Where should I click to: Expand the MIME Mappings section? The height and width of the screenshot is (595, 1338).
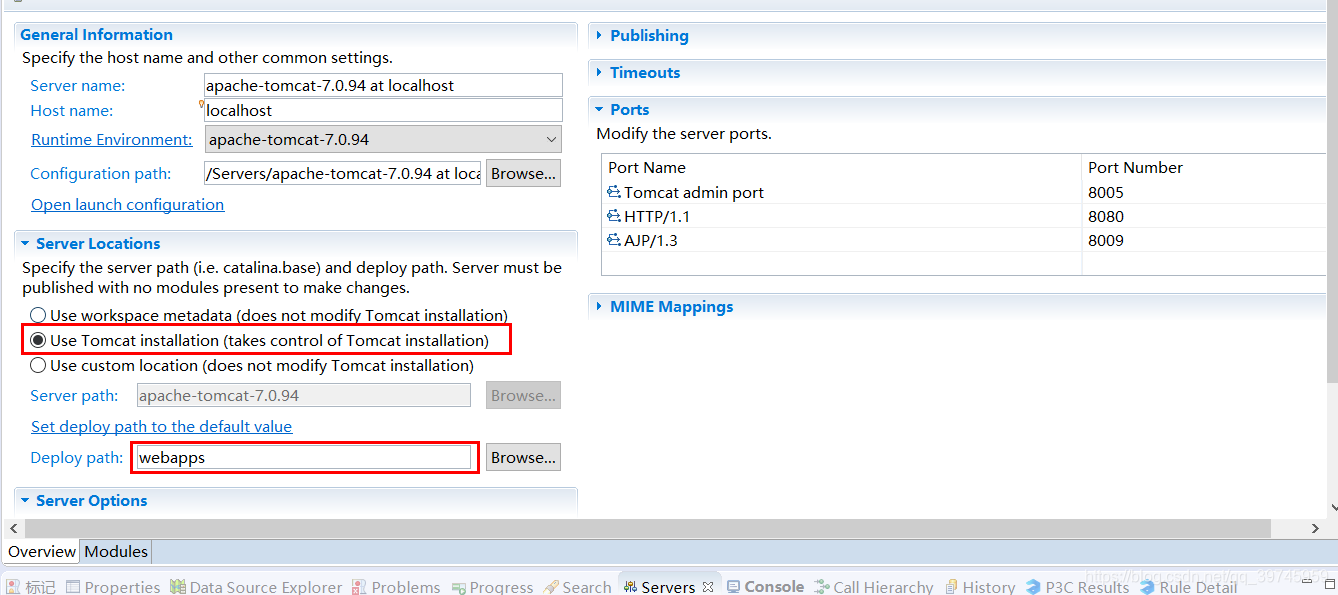tap(600, 307)
